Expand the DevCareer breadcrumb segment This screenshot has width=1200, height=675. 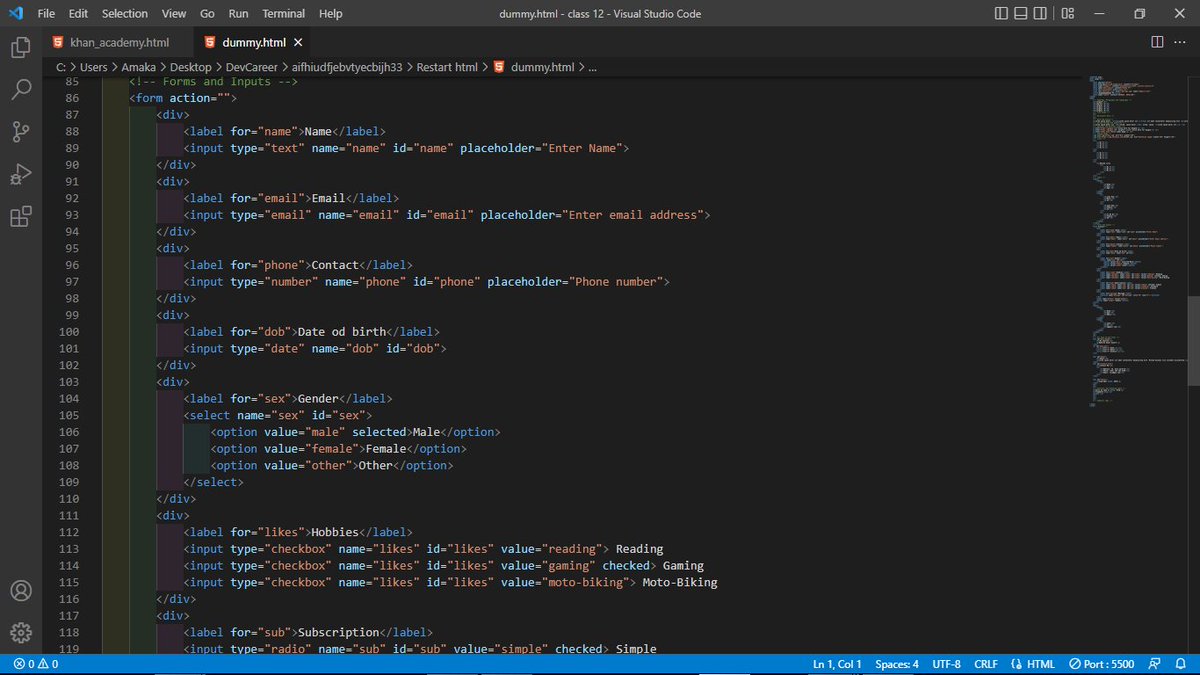click(250, 67)
